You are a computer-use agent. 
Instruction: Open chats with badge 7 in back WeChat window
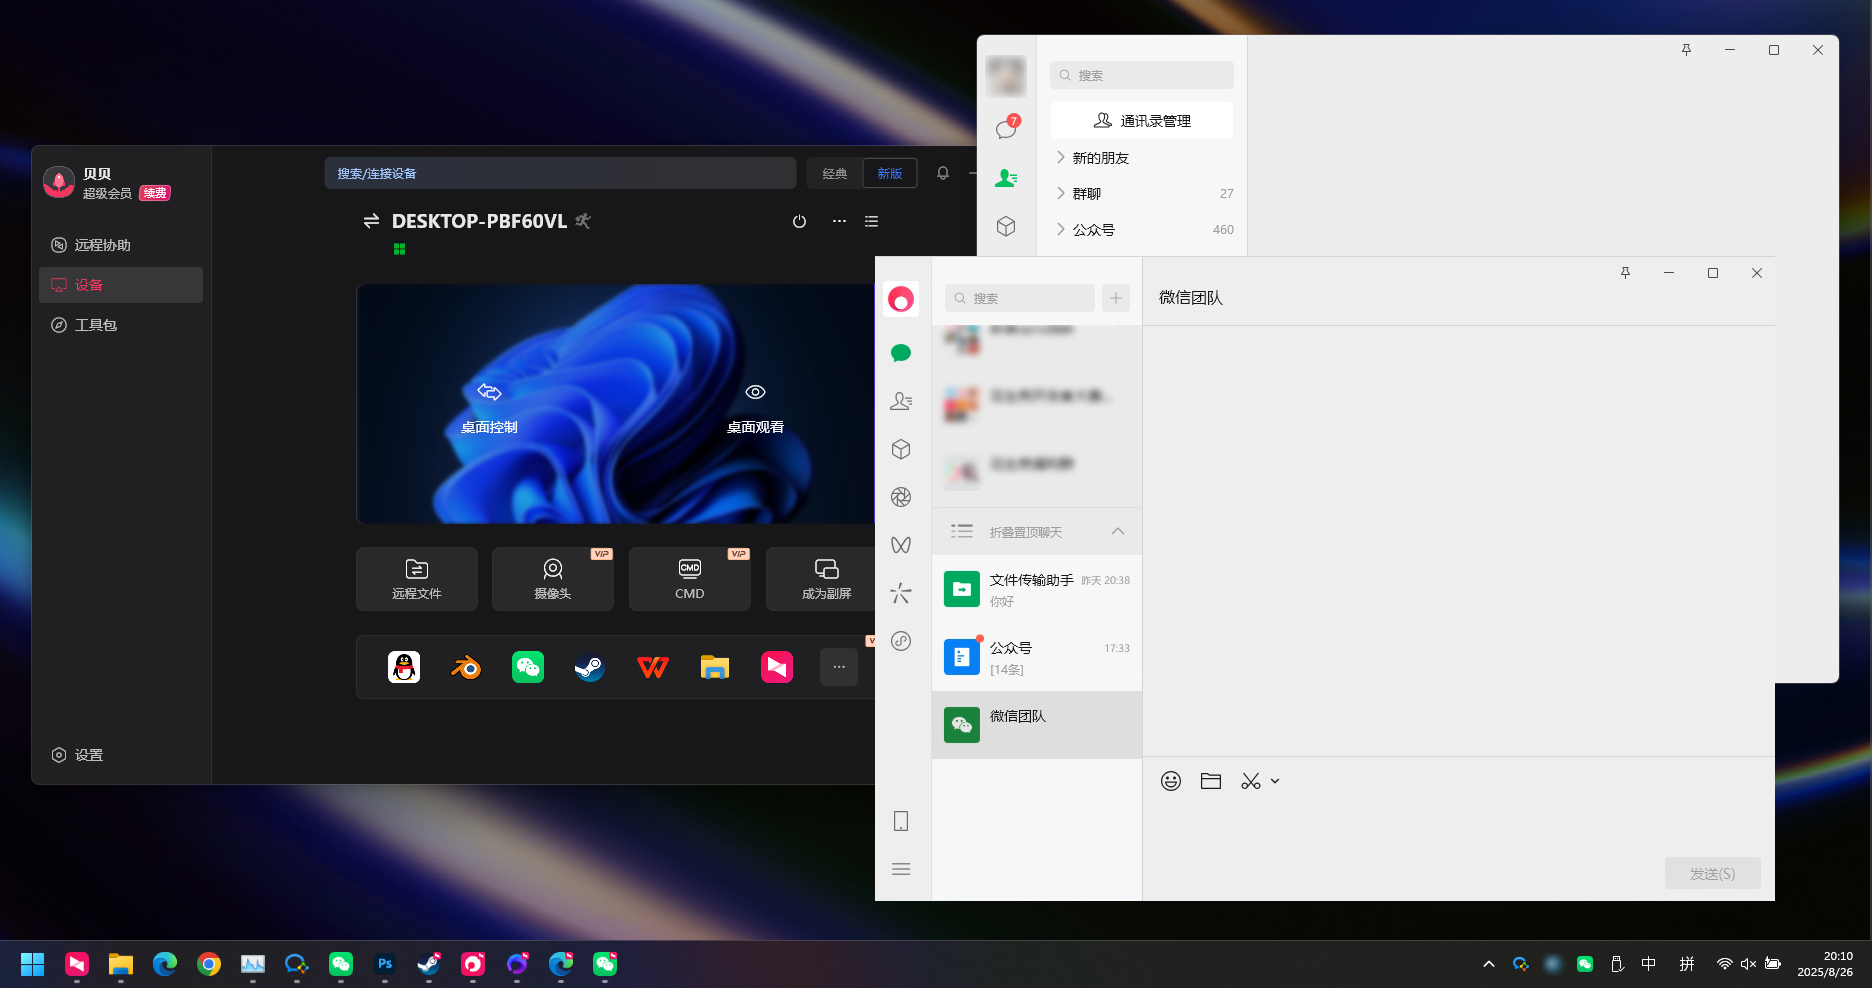[x=1006, y=129]
